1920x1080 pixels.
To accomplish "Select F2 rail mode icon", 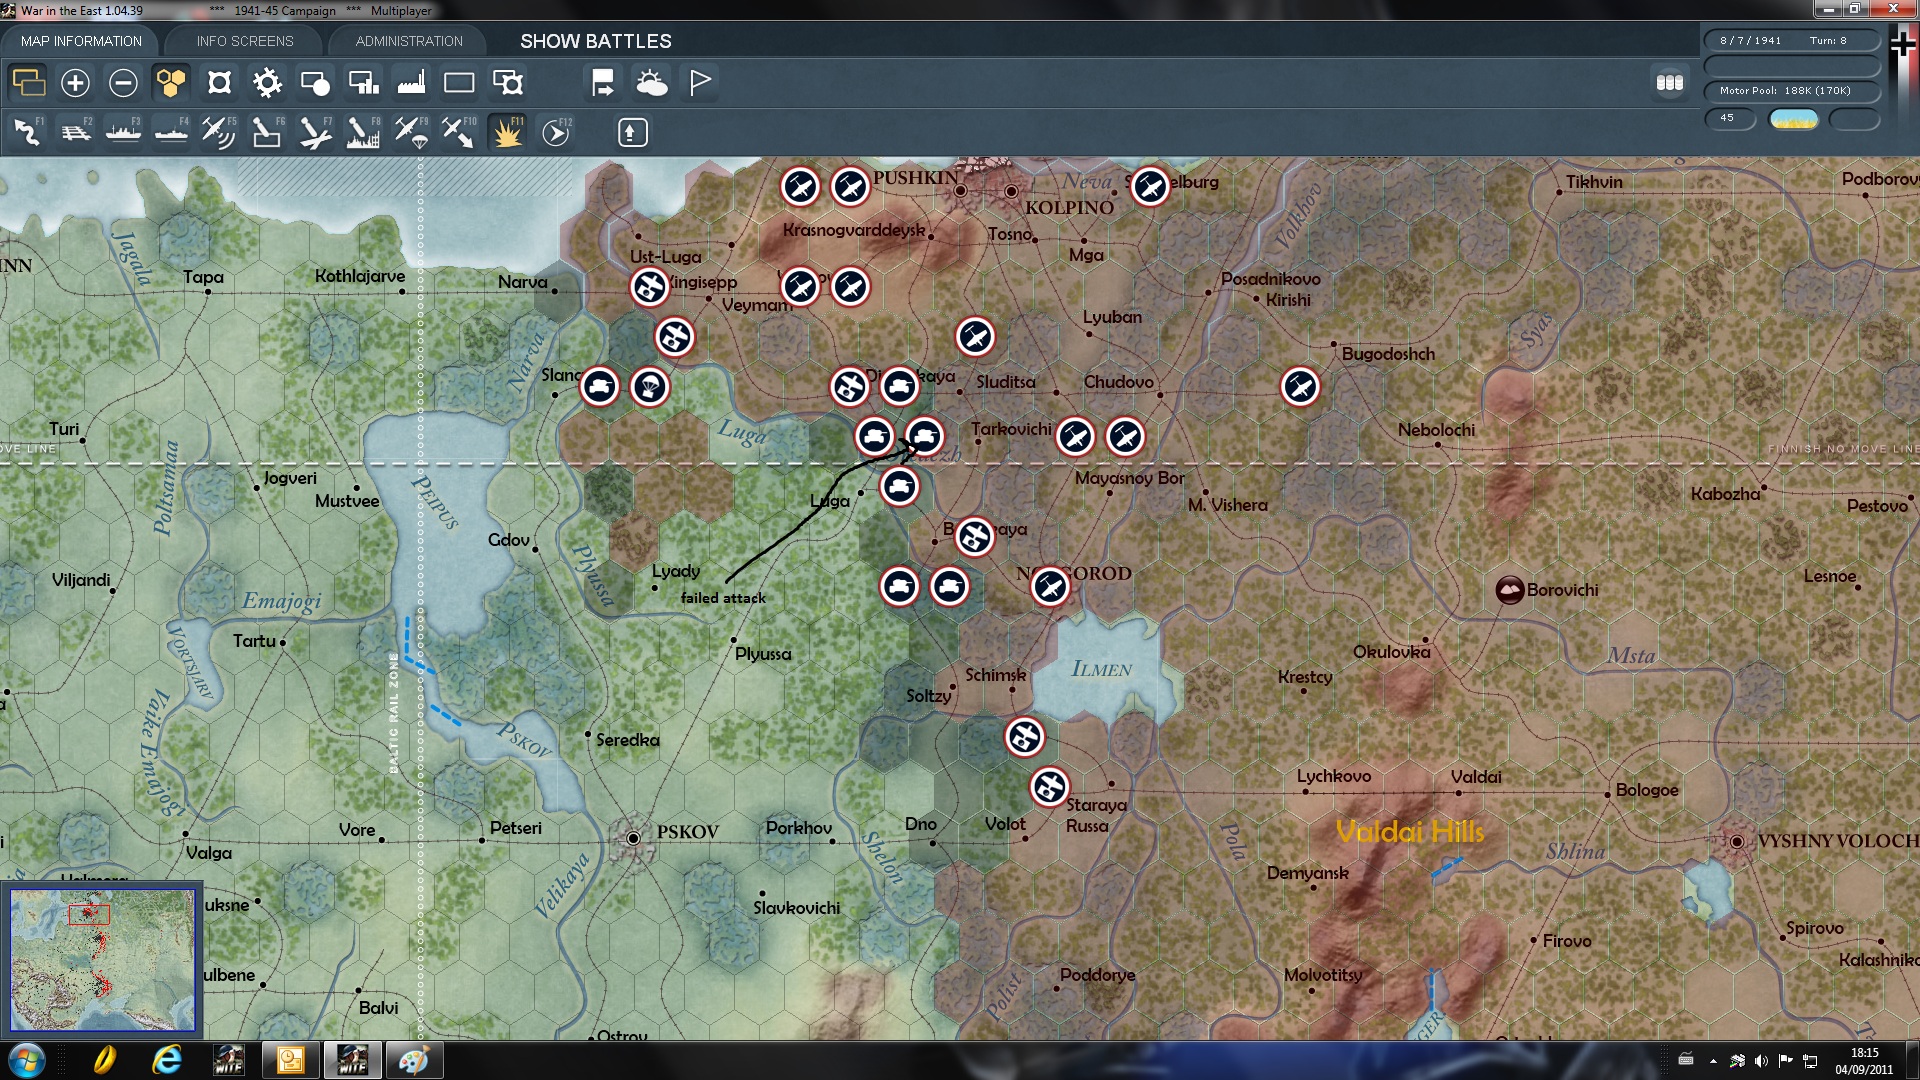I will pyautogui.click(x=76, y=132).
